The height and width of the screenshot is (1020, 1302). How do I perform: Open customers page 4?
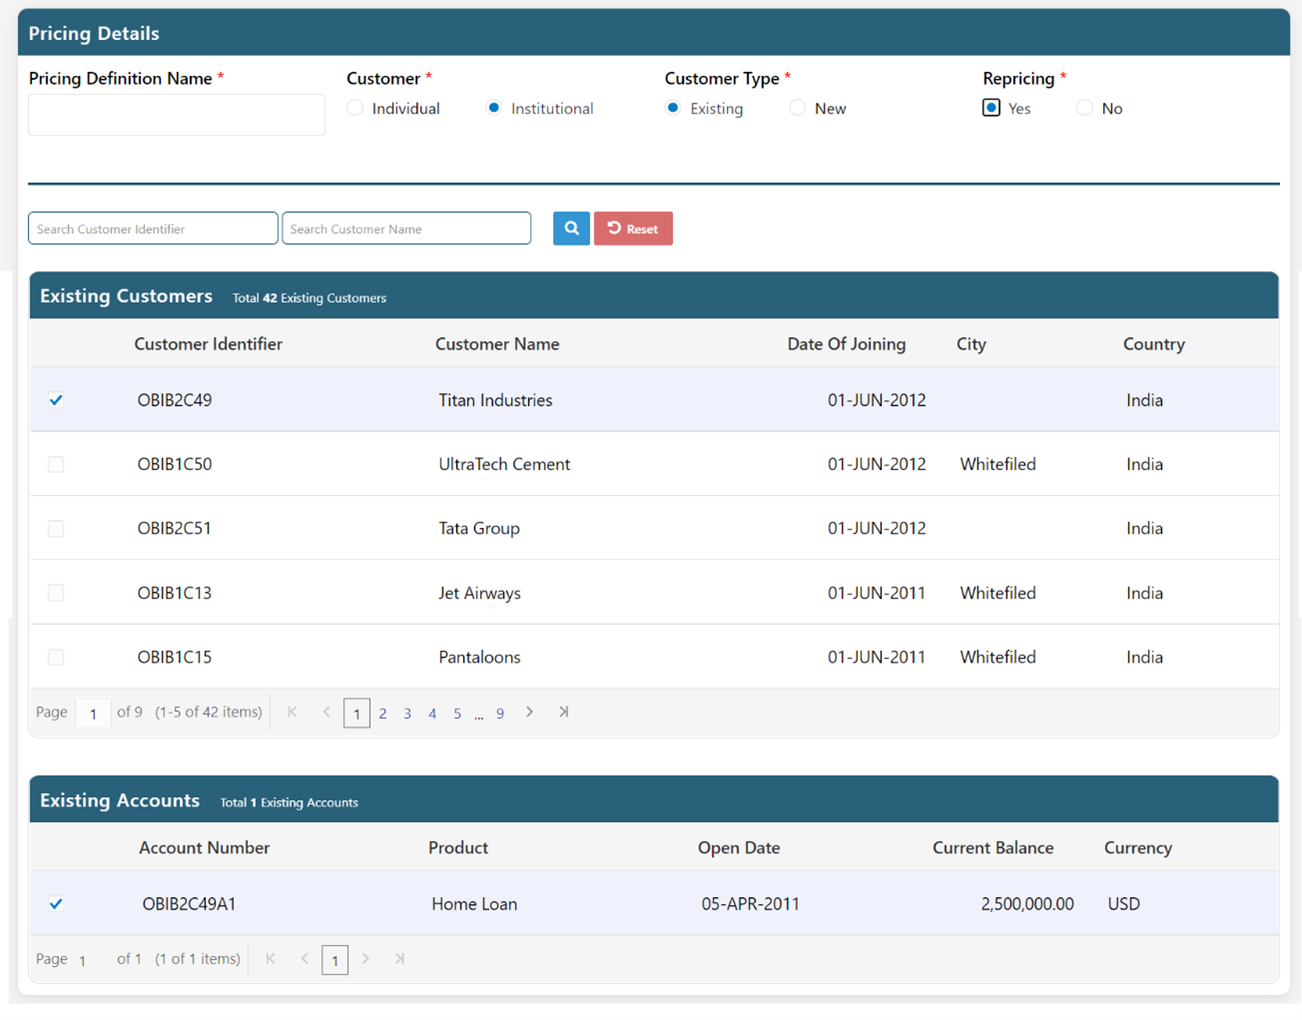point(432,713)
